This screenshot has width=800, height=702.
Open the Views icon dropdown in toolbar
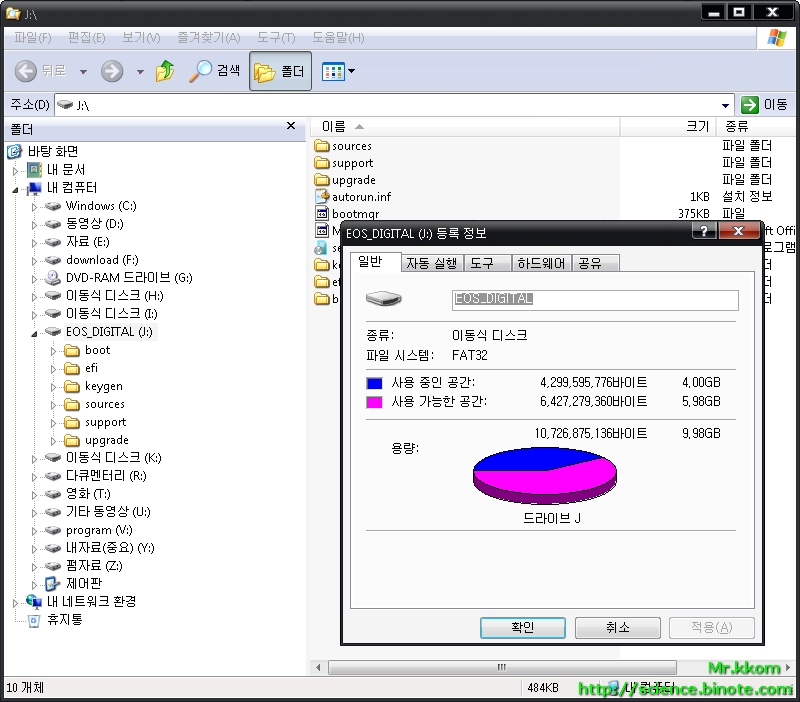coord(338,72)
